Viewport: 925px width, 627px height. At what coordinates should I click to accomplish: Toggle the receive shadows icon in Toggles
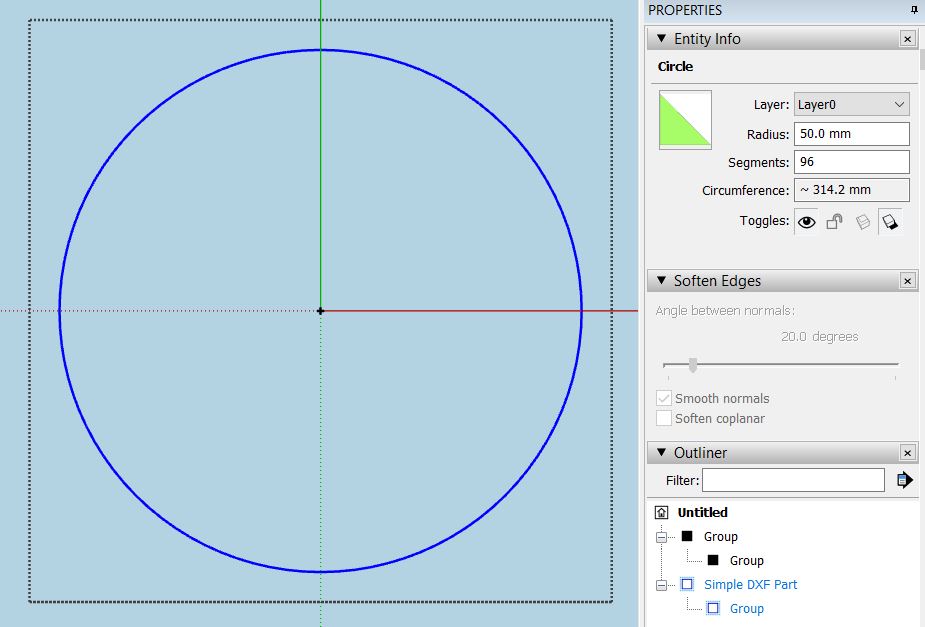(862, 222)
